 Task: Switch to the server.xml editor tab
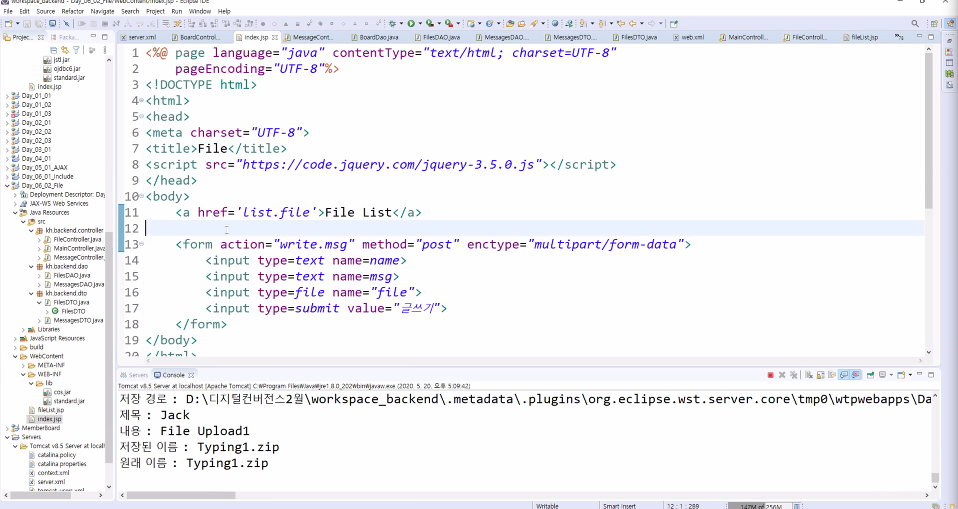click(138, 37)
